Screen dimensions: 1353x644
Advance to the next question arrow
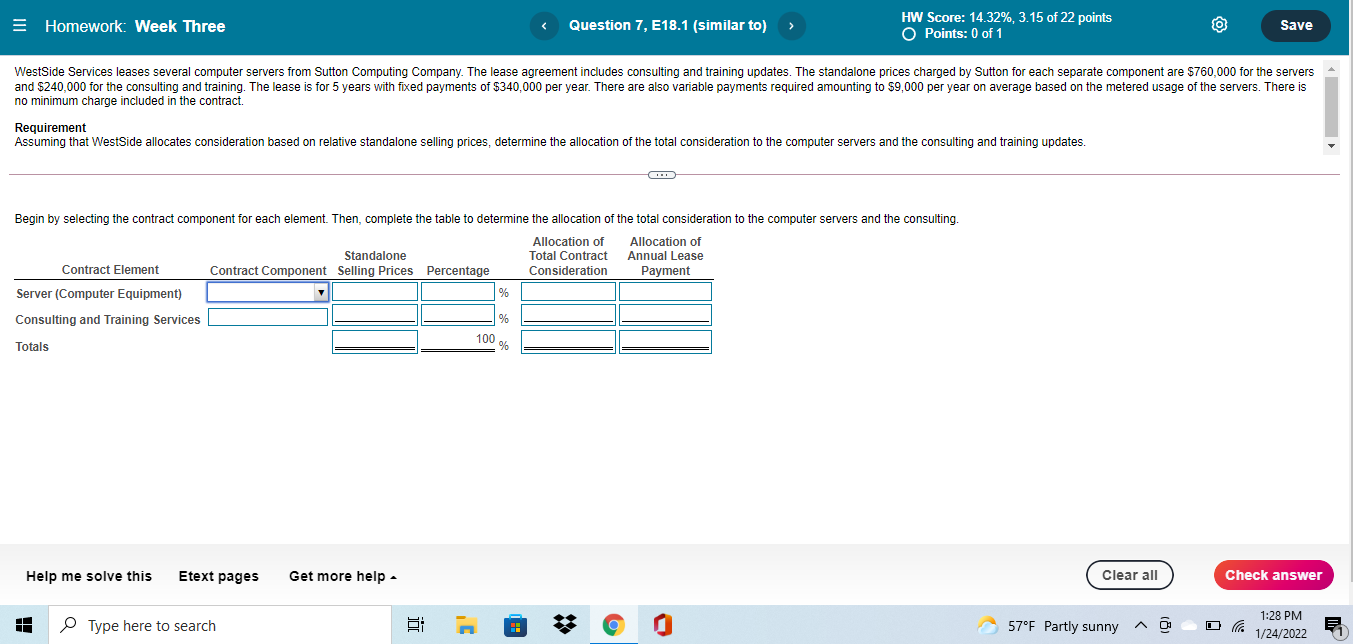click(791, 25)
